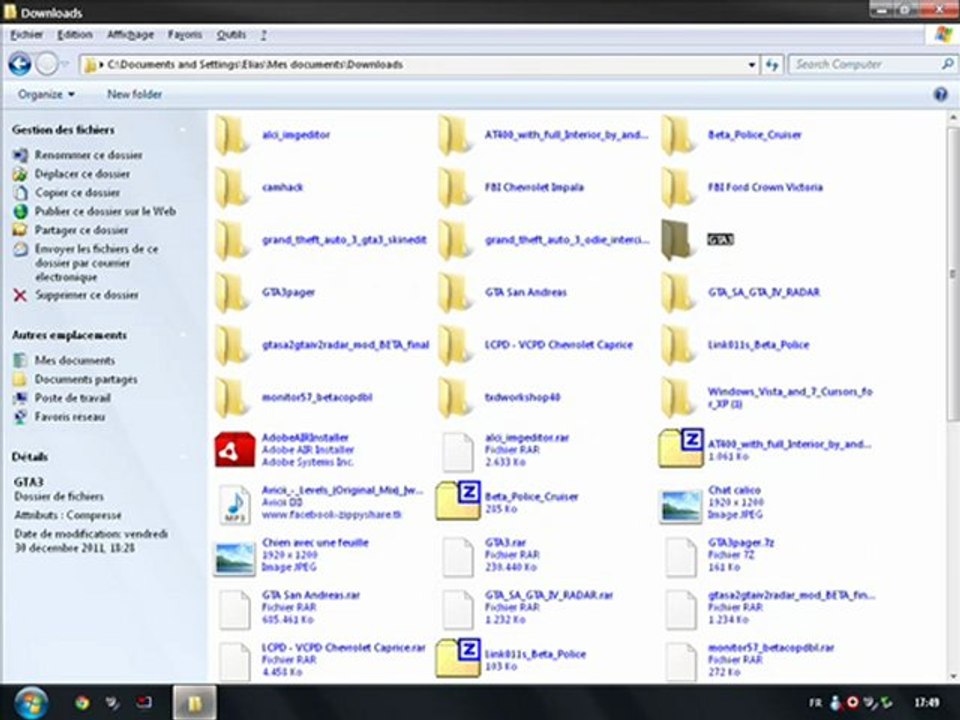Select the GTA San Andreas.rar file name
This screenshot has height=720, width=960.
311,595
